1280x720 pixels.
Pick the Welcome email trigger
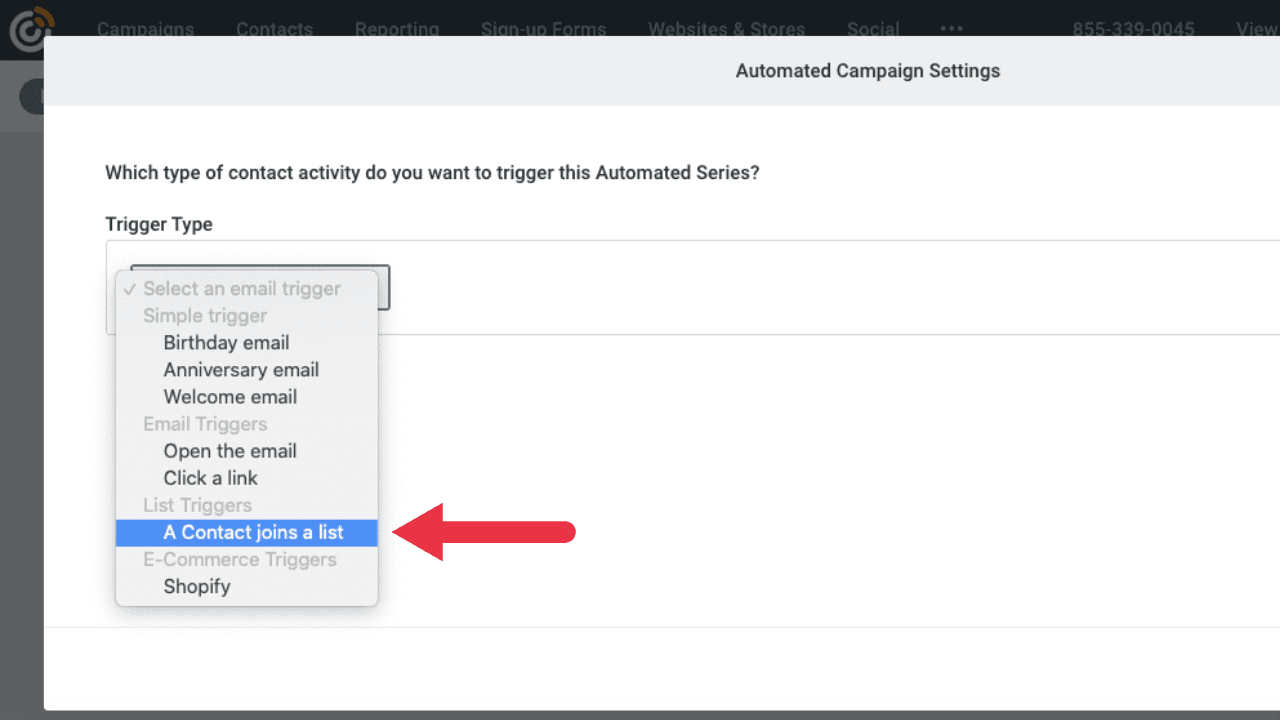(x=230, y=397)
